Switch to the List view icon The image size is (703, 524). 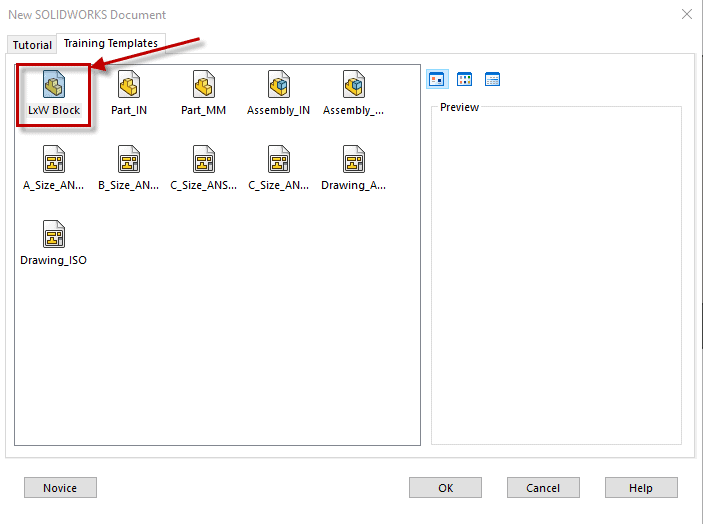click(464, 79)
